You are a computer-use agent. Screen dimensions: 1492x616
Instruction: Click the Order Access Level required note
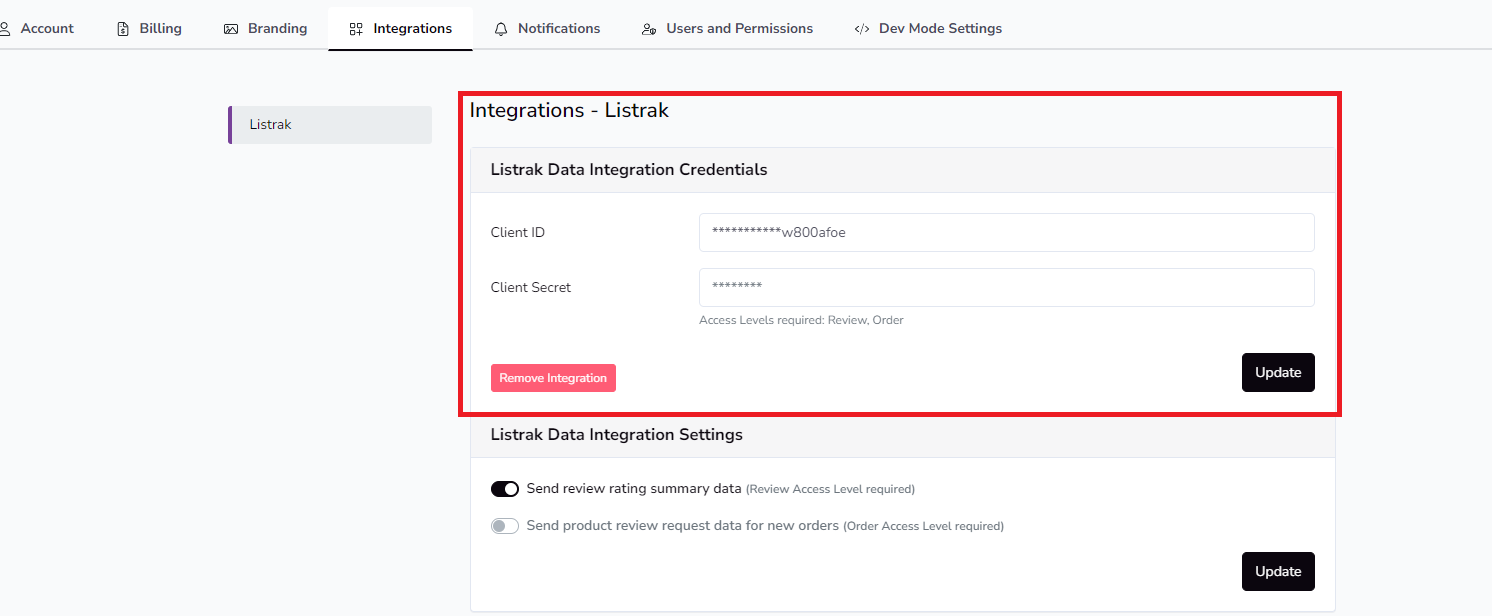point(923,526)
